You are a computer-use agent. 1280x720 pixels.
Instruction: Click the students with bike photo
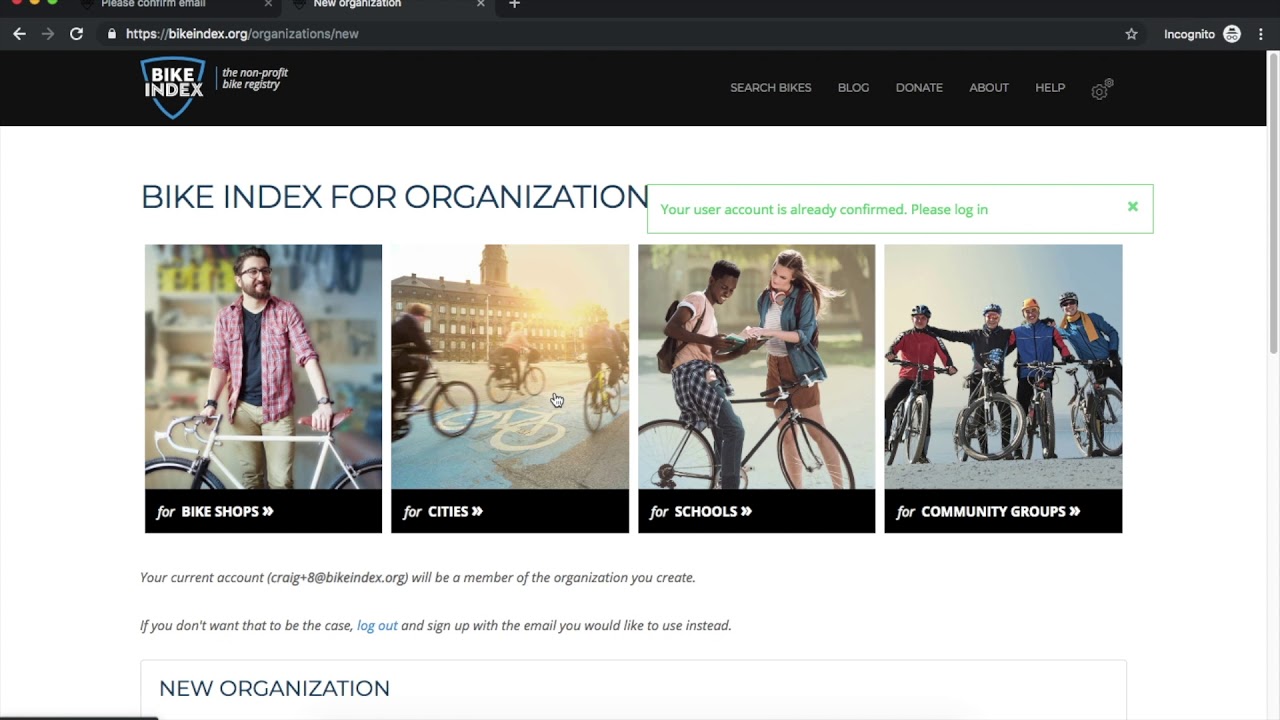[756, 367]
